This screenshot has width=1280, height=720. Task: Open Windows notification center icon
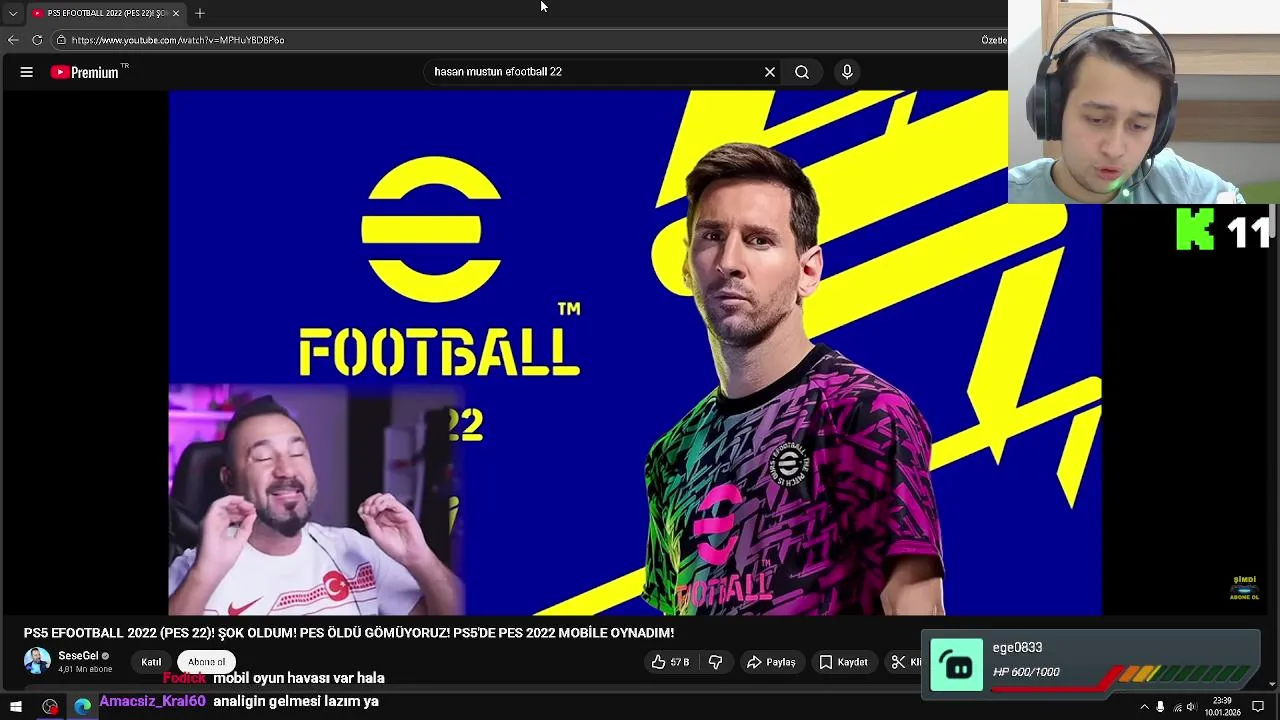1258,707
